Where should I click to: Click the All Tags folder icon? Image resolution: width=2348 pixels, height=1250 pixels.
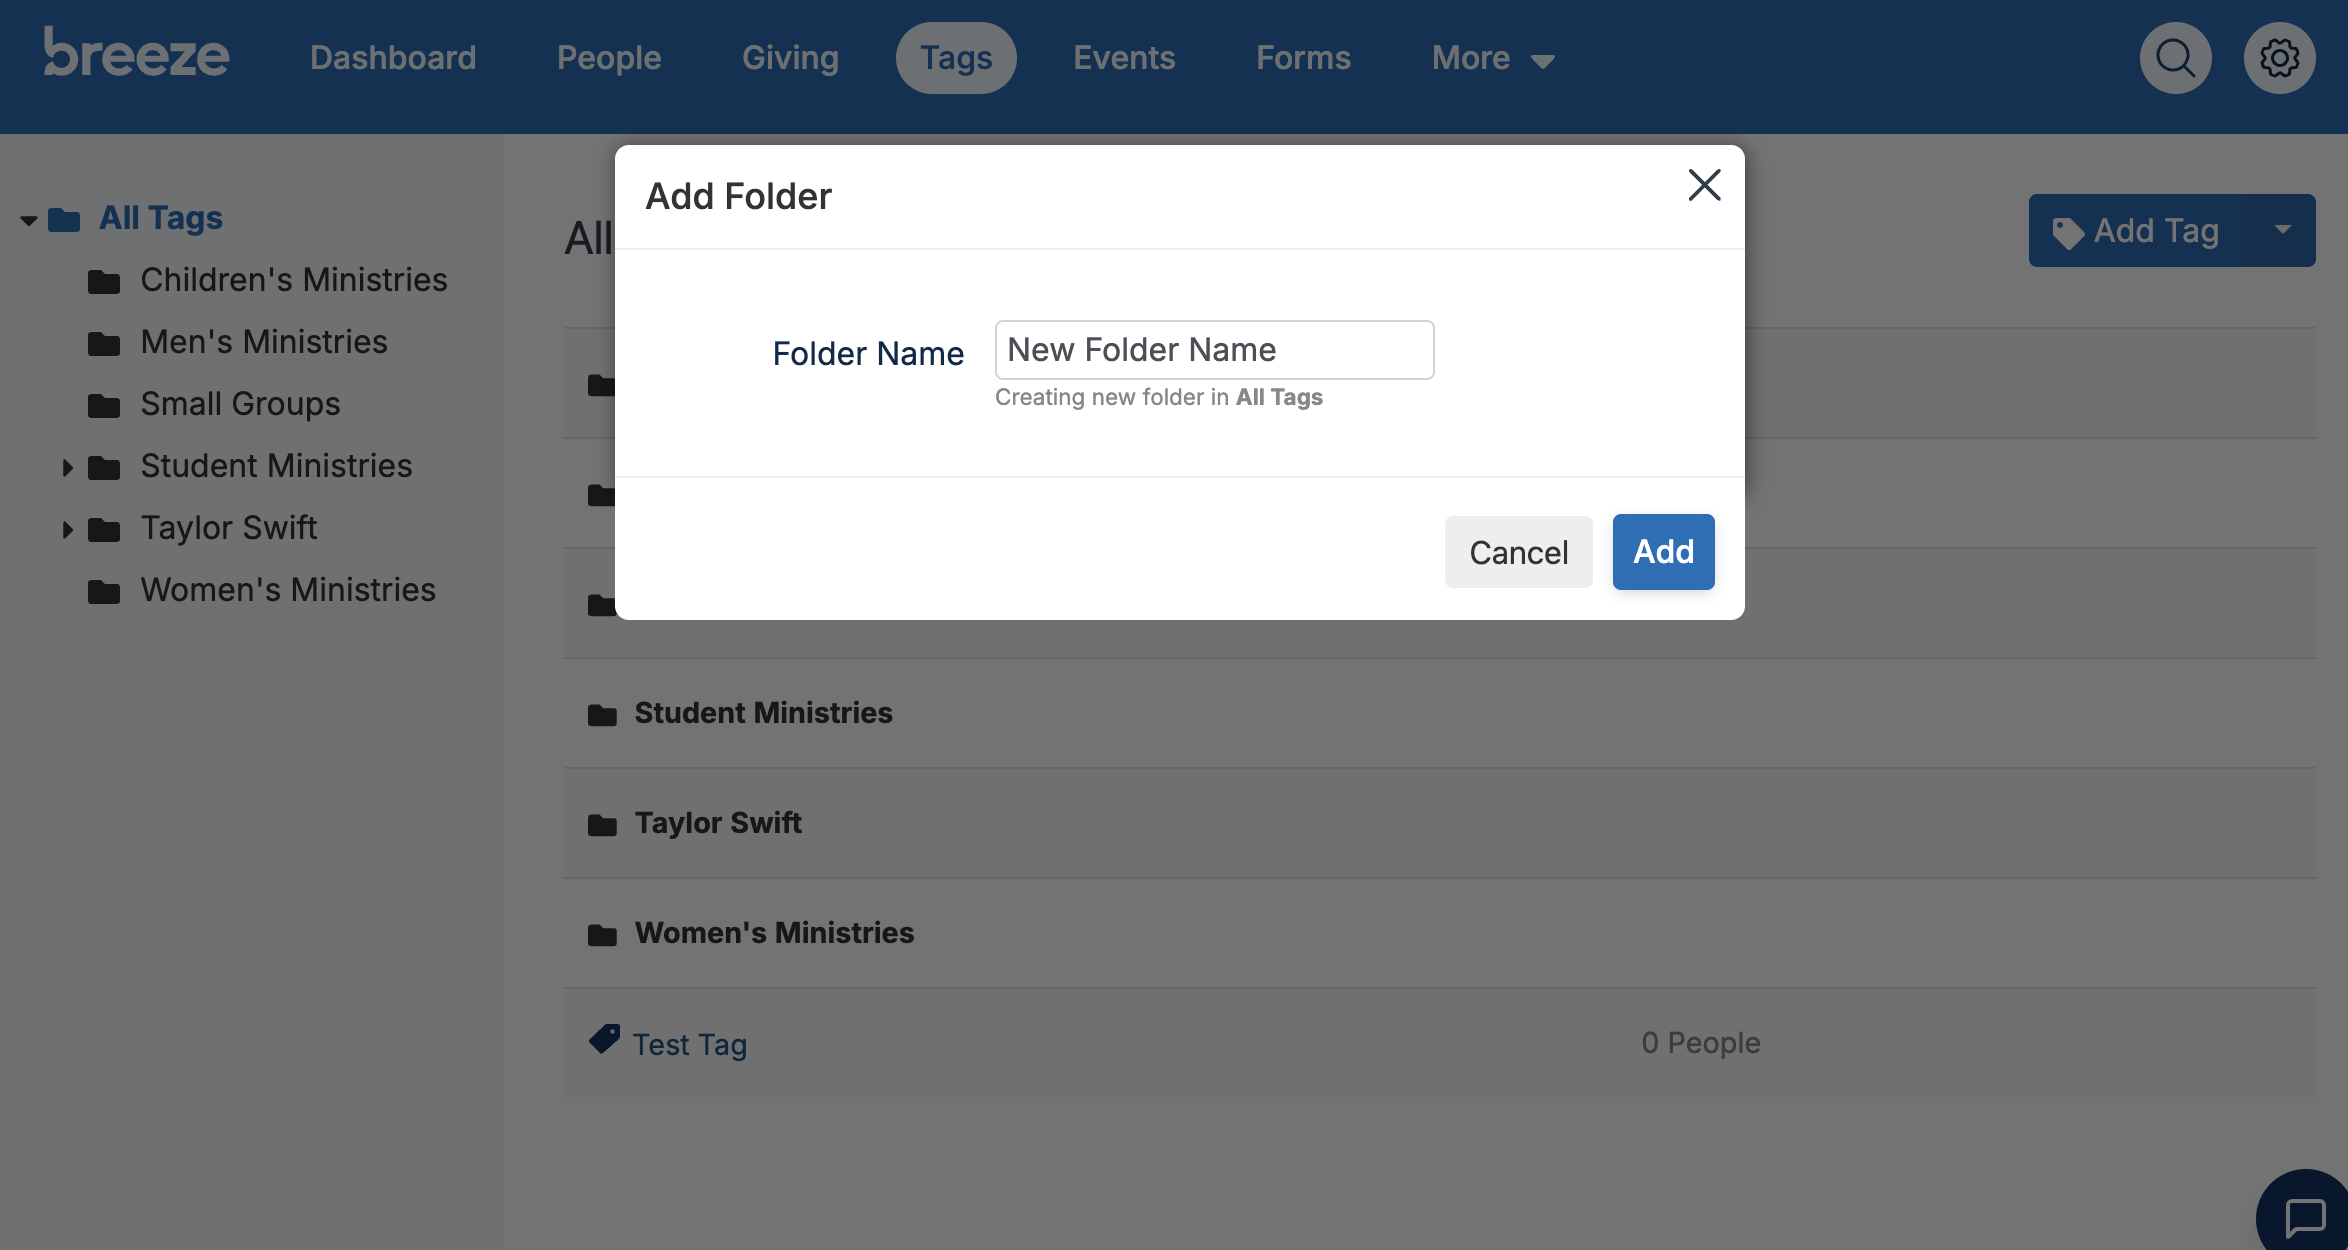pyautogui.click(x=64, y=219)
